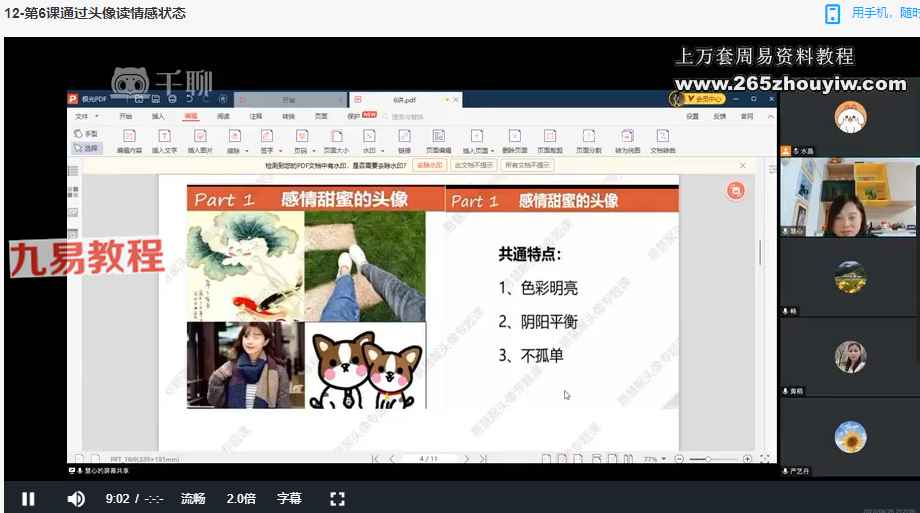Click the orange remove-watermark button
Viewport: 920px width, 513px height.
429,166
